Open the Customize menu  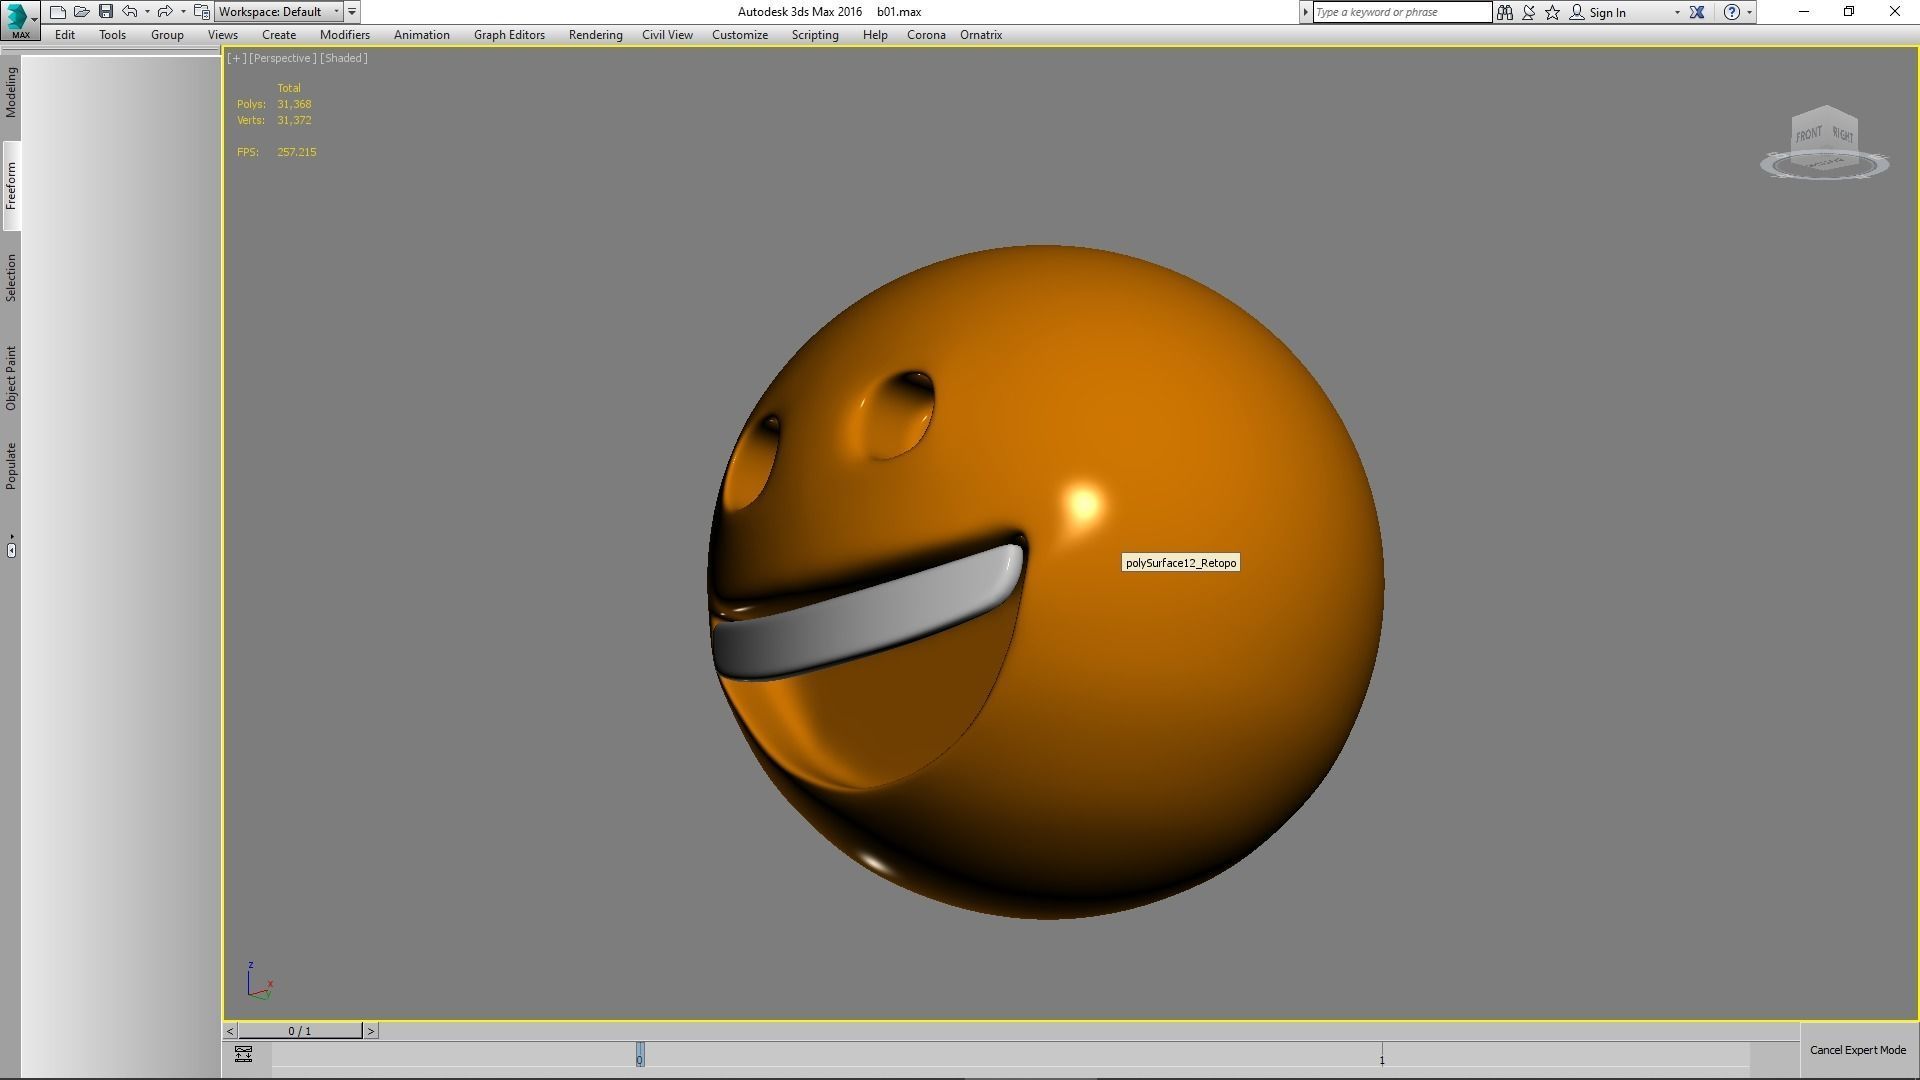[x=740, y=35]
